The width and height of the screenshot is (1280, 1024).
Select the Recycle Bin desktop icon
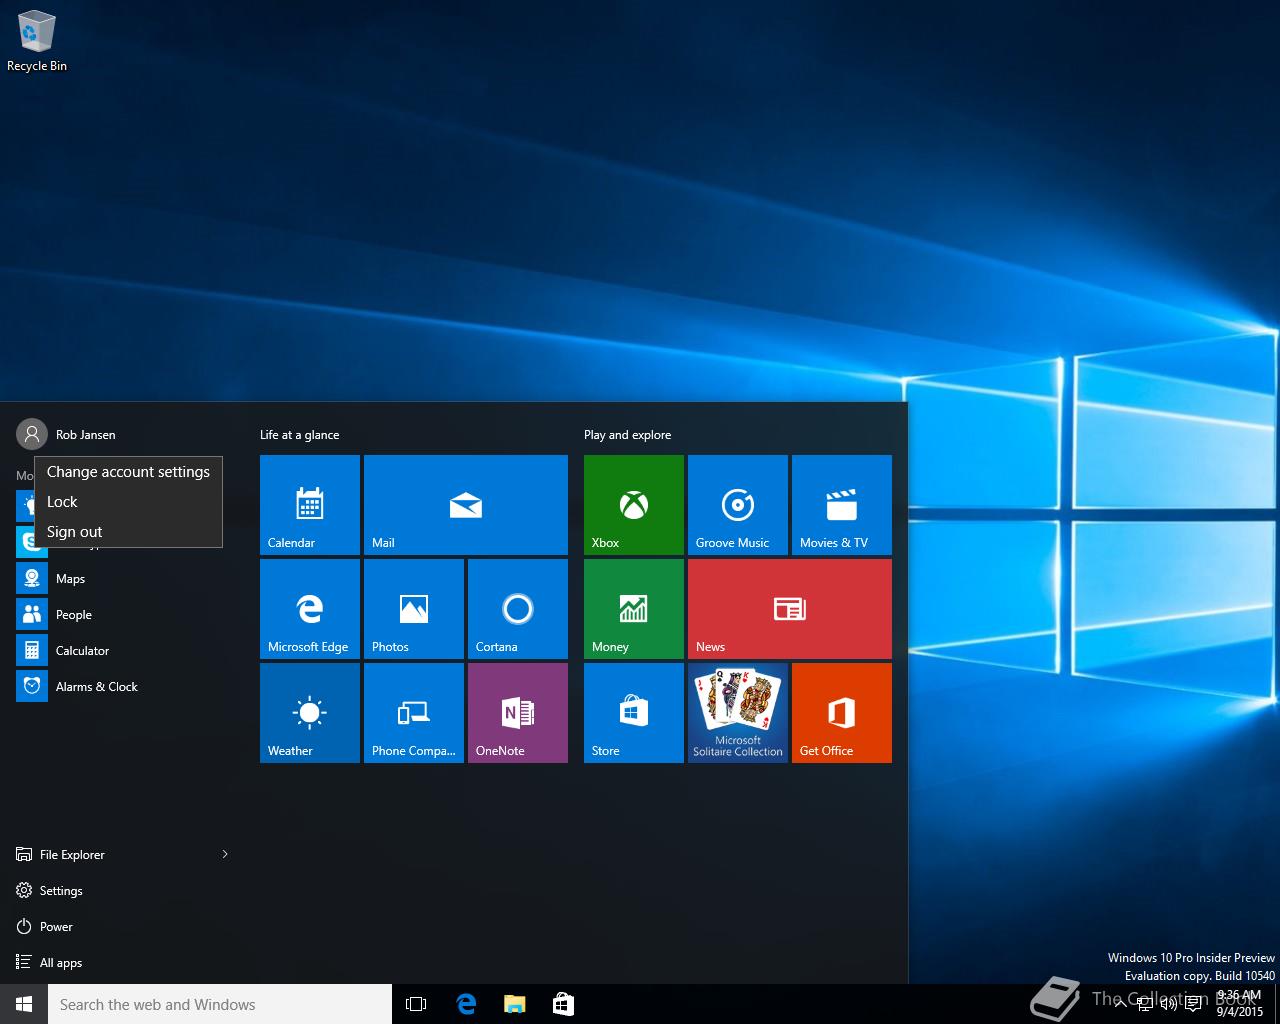click(x=37, y=41)
